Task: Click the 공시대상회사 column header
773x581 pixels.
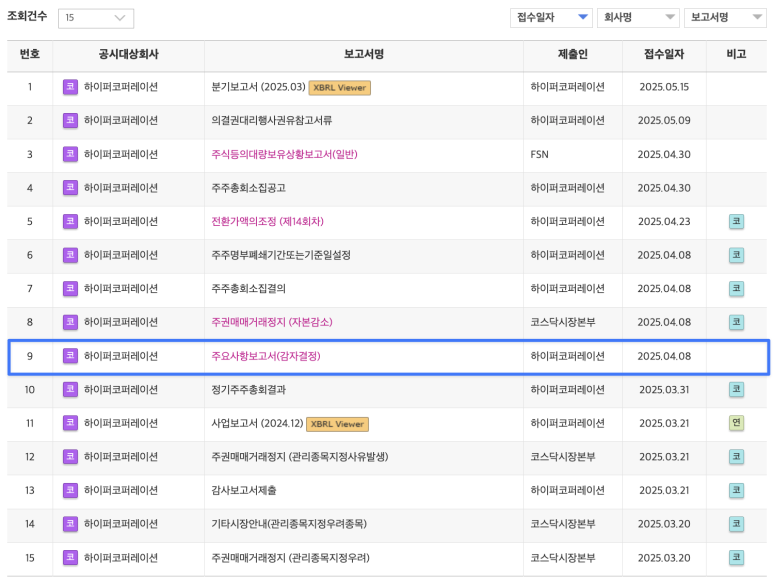Action: (129, 54)
